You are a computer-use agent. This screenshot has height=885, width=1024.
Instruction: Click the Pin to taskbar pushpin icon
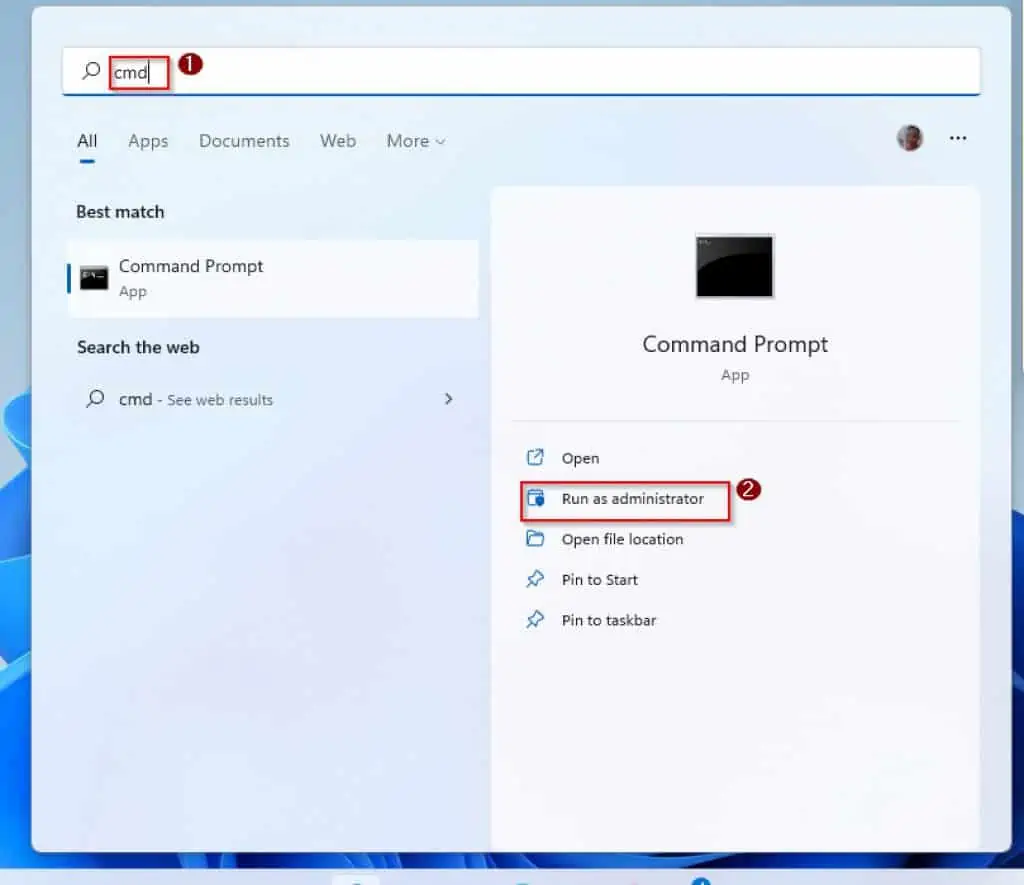tap(534, 620)
